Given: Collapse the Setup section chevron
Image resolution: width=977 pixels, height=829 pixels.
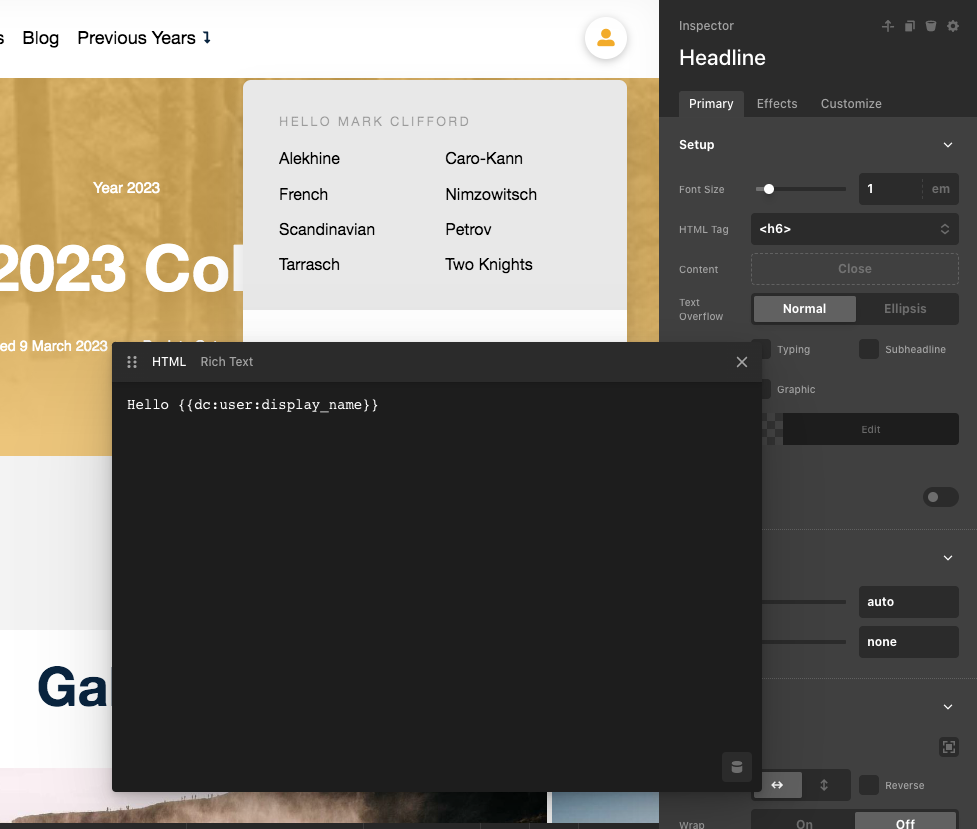Looking at the screenshot, I should [x=948, y=145].
